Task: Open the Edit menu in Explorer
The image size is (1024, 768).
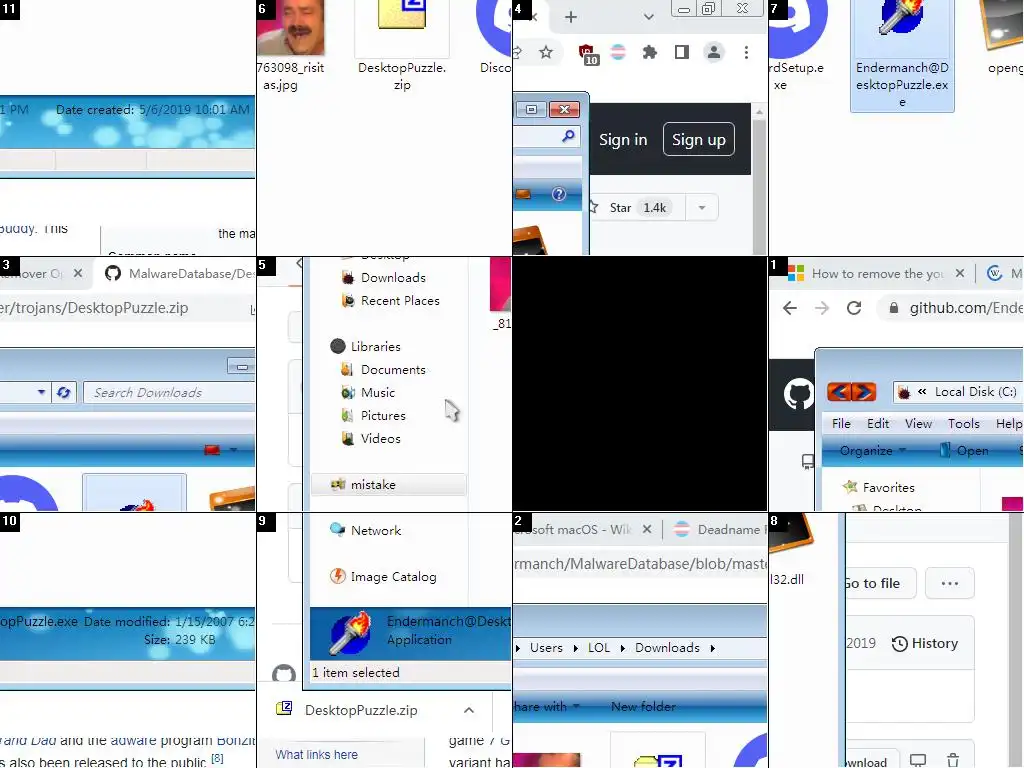Action: coord(878,423)
